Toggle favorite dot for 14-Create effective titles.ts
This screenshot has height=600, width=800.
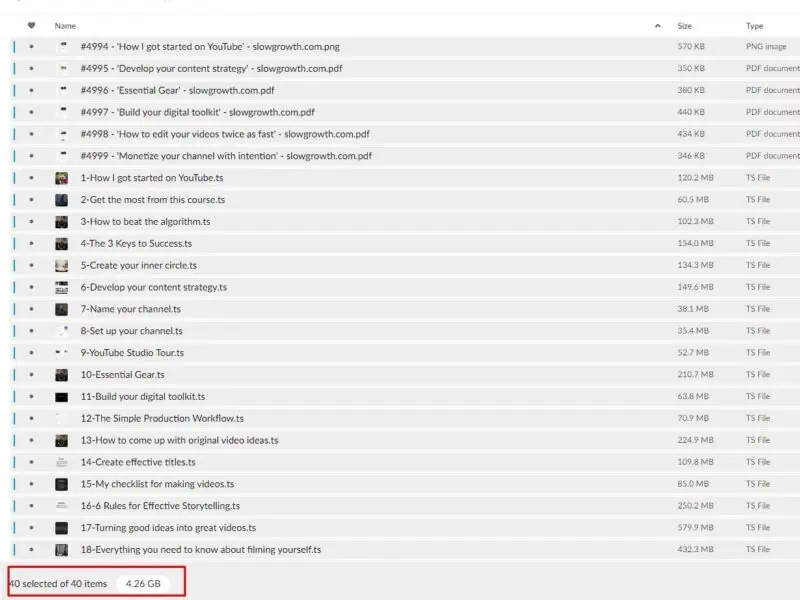click(32, 462)
